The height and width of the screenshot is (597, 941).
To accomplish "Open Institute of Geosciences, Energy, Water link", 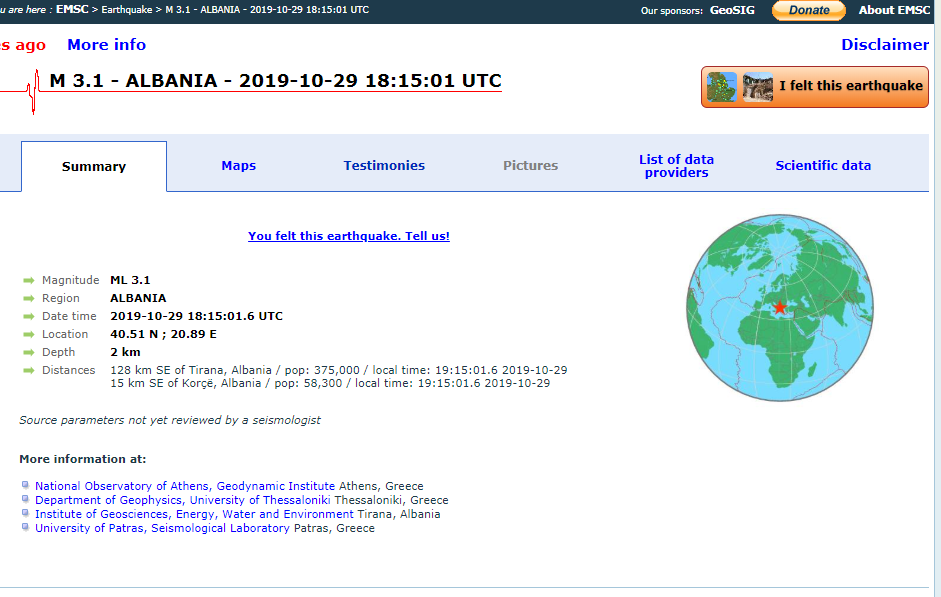I will click(x=194, y=514).
